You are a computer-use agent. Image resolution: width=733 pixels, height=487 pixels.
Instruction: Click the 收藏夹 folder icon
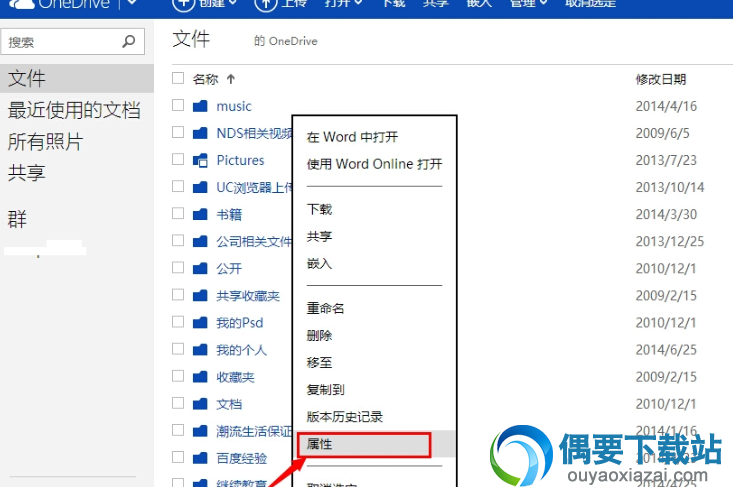coord(200,377)
